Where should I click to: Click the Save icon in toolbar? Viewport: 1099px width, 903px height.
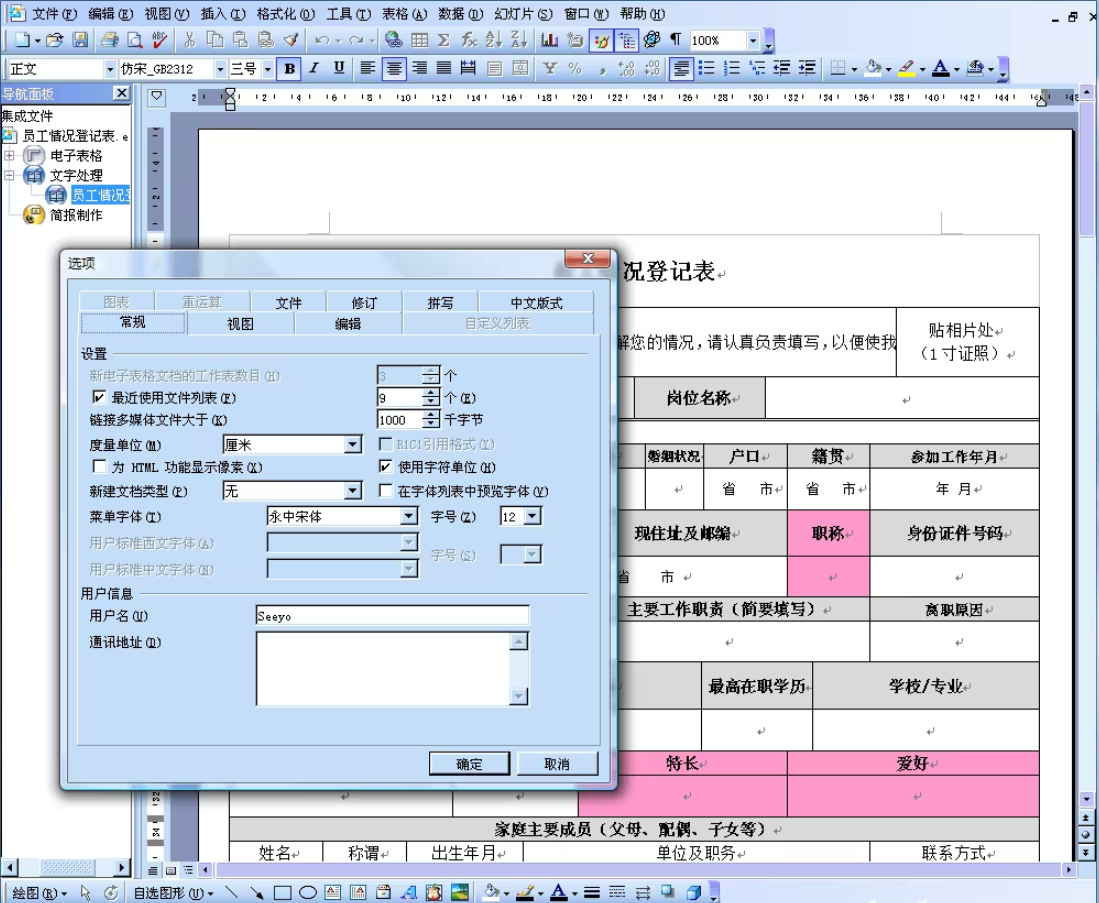80,40
